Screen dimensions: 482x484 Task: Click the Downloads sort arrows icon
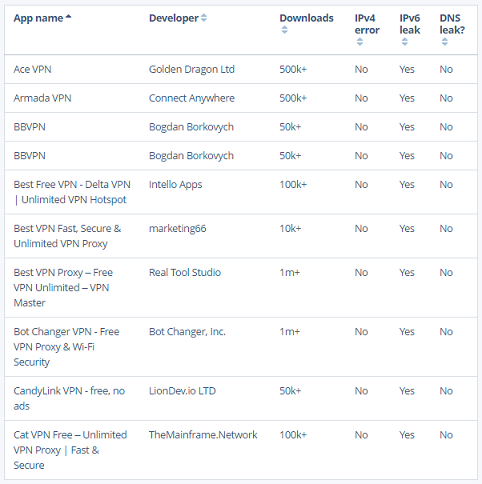click(284, 30)
